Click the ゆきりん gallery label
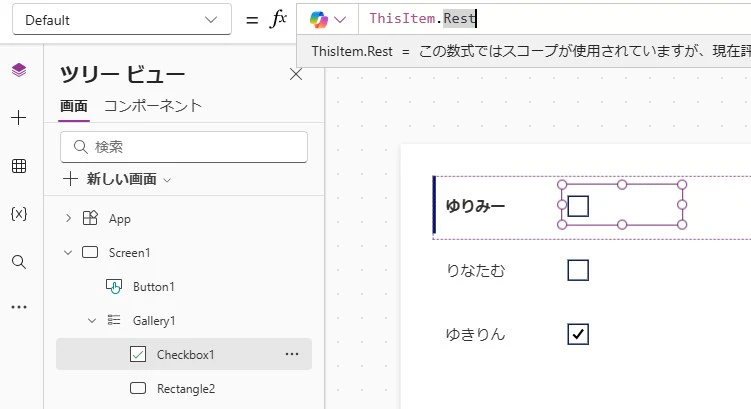Viewport: 751px width, 409px height. pos(476,334)
